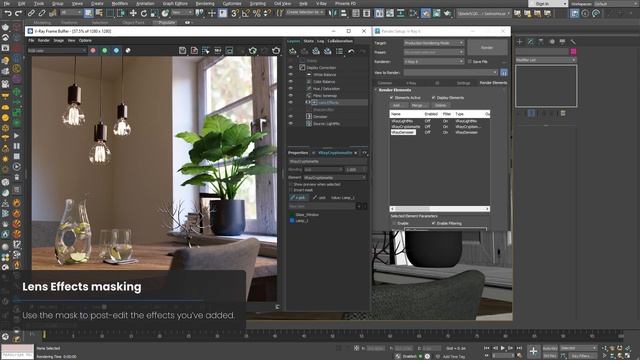Click region render icon in Frame Buffer
The width and height of the screenshot is (640, 360).
pos(206,51)
